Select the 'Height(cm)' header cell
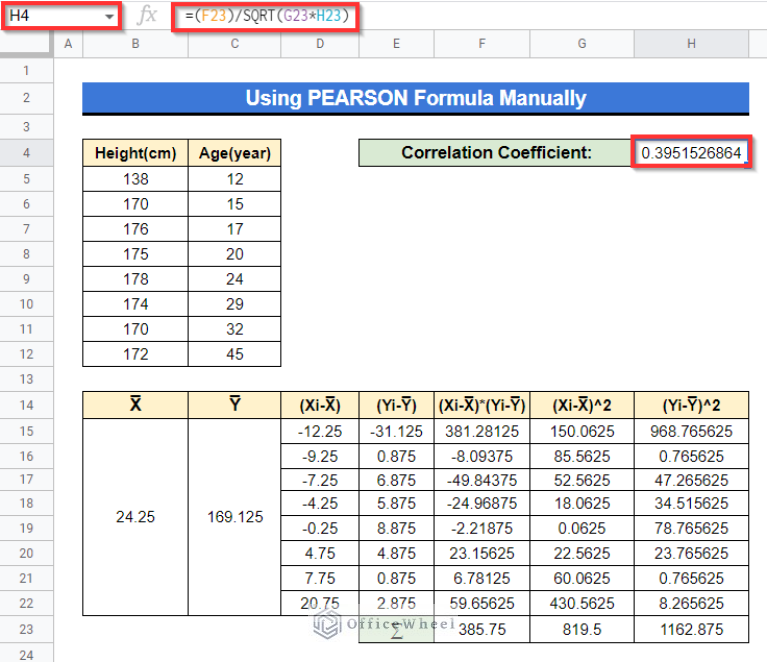Screen dimensions: 767x662 coord(135,153)
